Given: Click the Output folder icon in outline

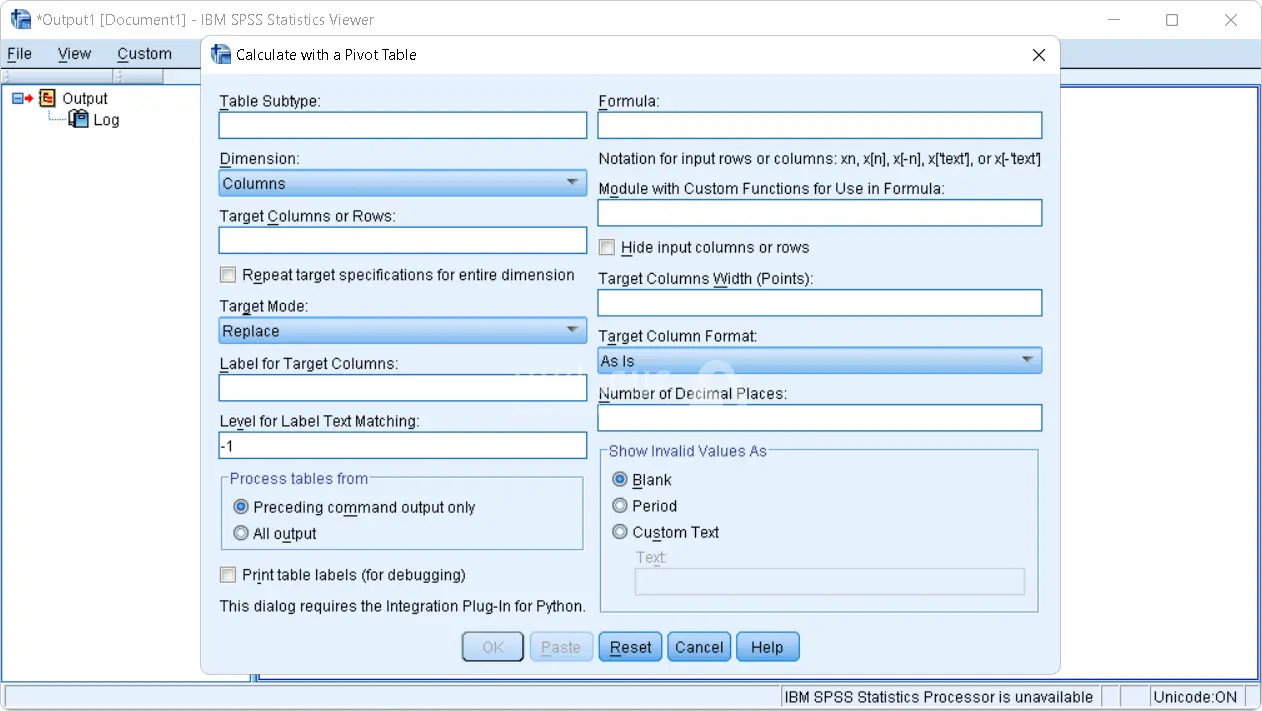Looking at the screenshot, I should click(47, 98).
